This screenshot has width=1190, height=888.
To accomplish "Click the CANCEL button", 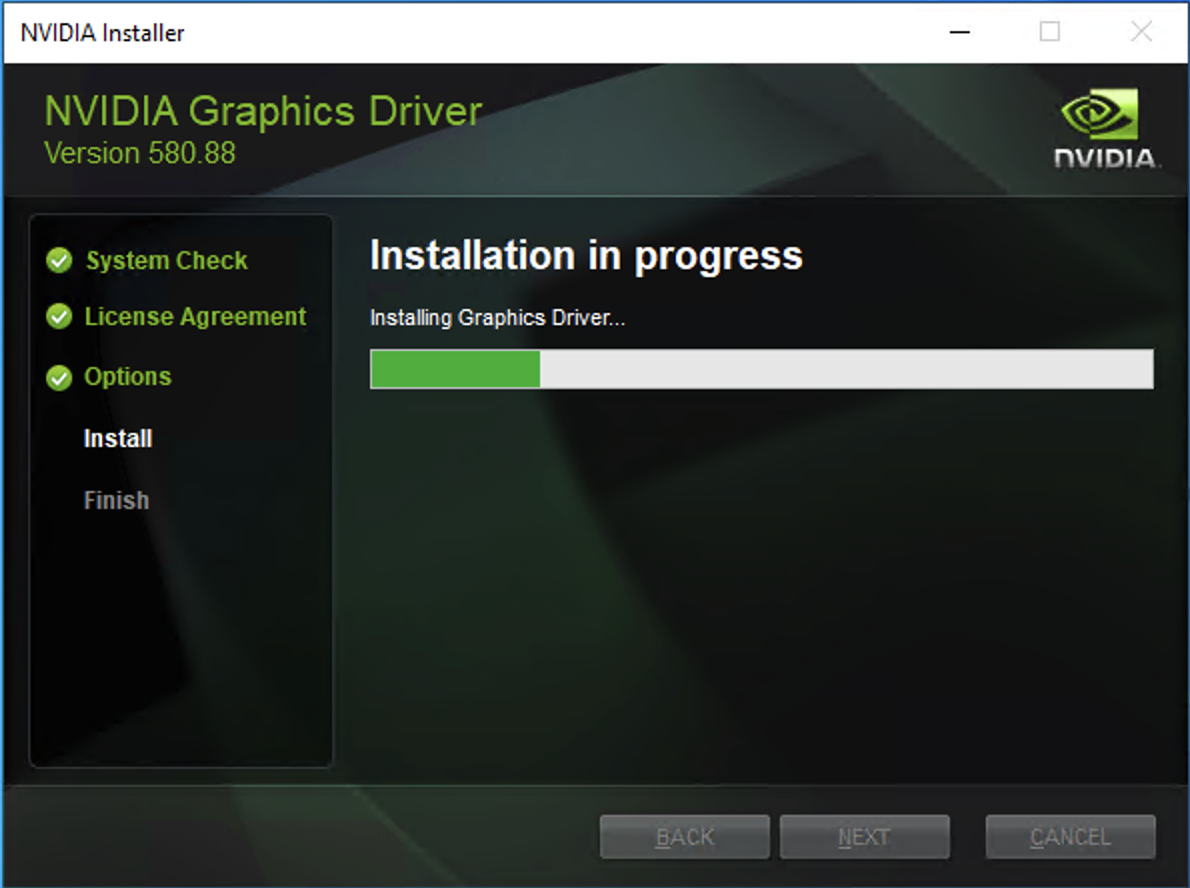I will pos(1070,837).
